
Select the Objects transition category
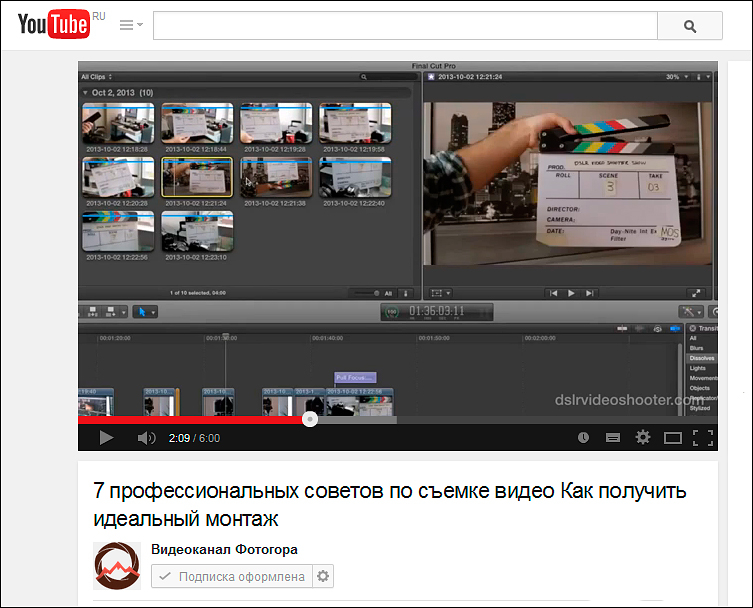pyautogui.click(x=699, y=388)
